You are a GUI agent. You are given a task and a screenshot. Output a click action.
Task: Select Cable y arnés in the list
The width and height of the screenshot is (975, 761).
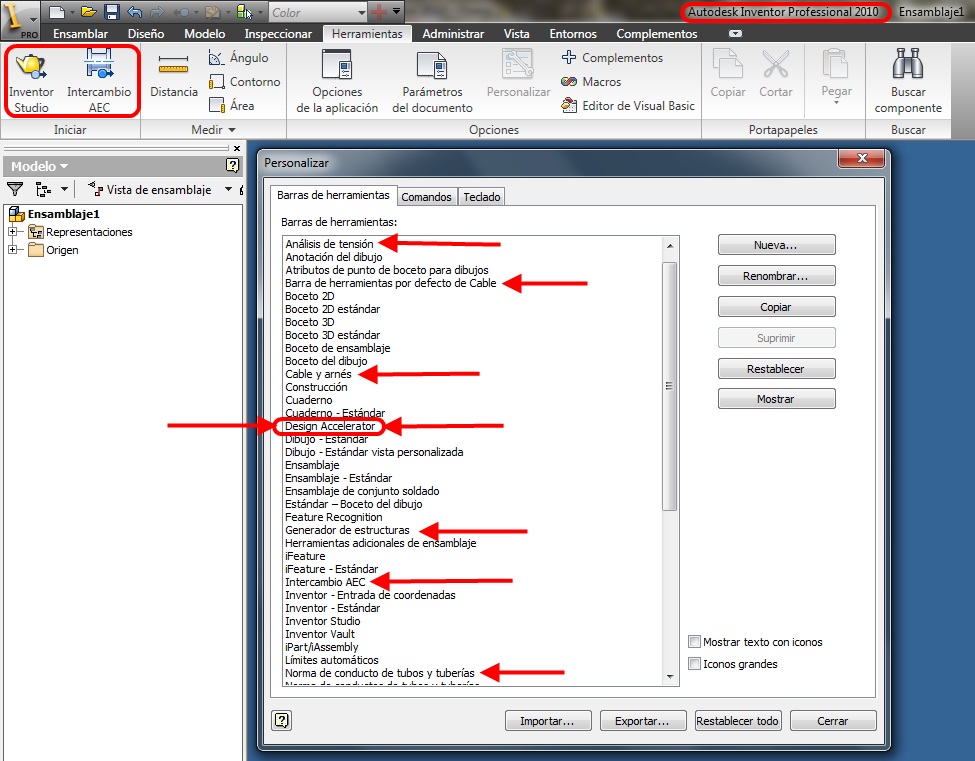coord(318,374)
